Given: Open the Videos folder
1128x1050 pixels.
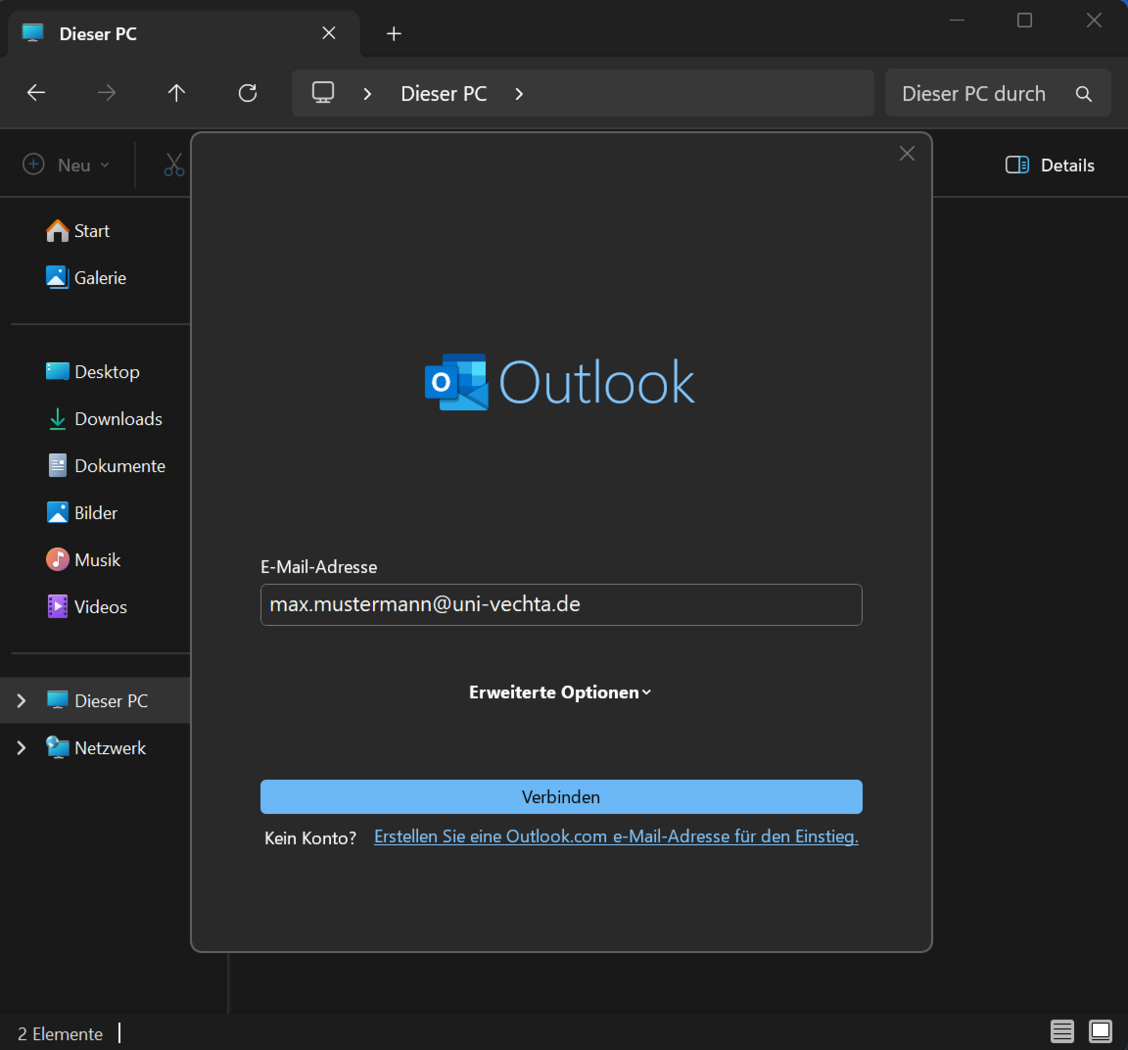Looking at the screenshot, I should pyautogui.click(x=86, y=607).
